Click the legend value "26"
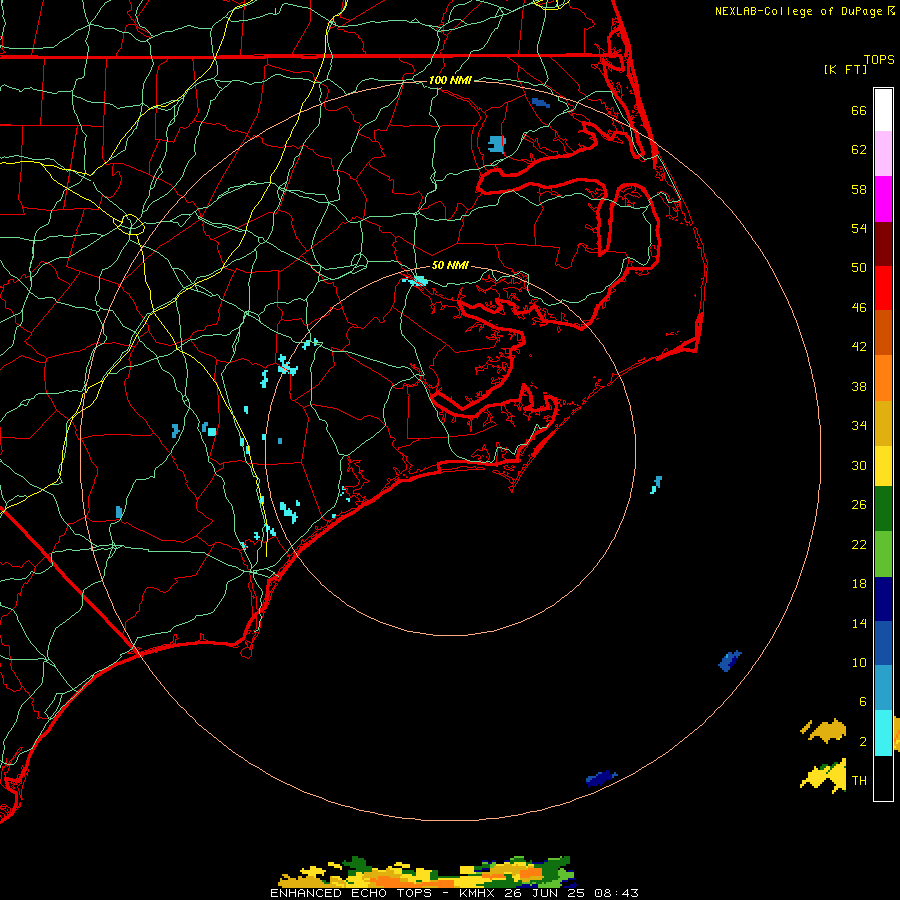Screen dimensions: 900x900 click(x=859, y=505)
